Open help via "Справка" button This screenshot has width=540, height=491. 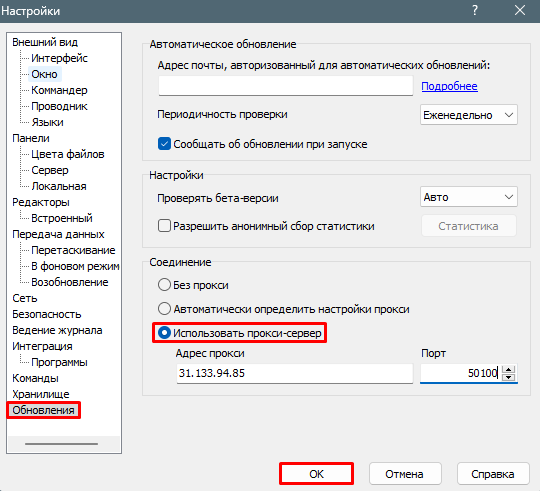[493, 474]
